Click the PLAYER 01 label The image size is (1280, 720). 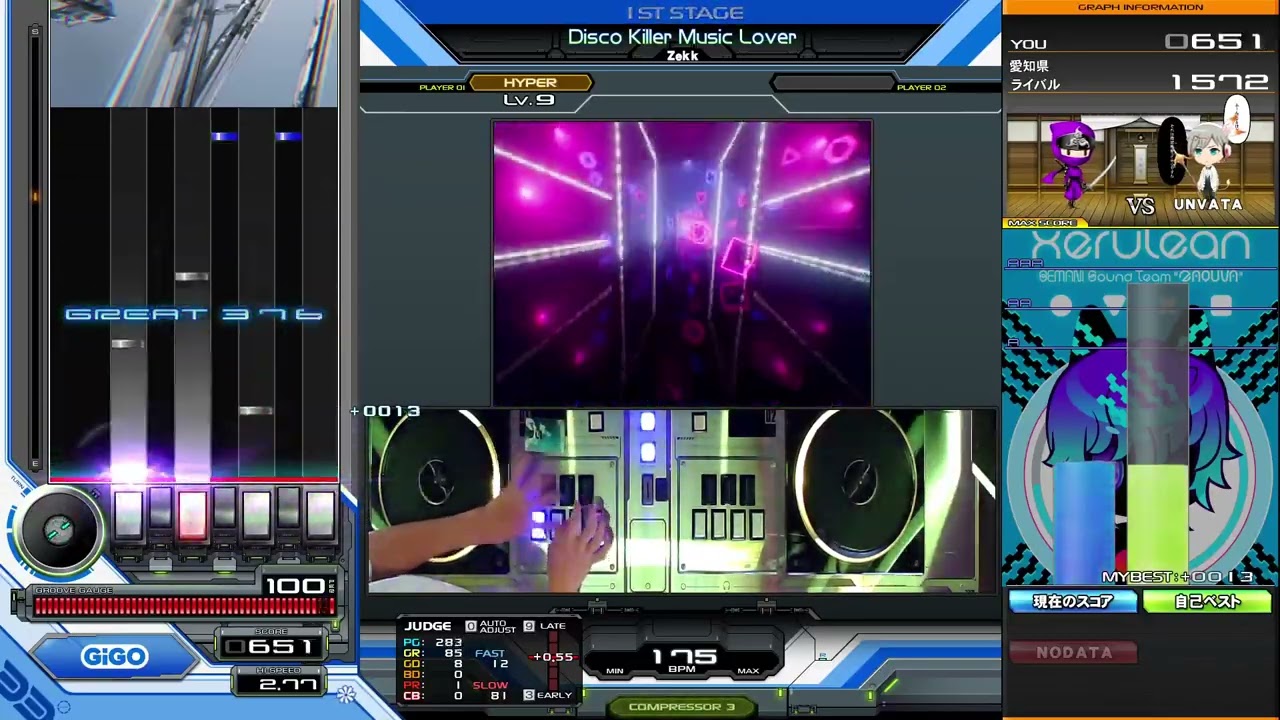coord(442,88)
